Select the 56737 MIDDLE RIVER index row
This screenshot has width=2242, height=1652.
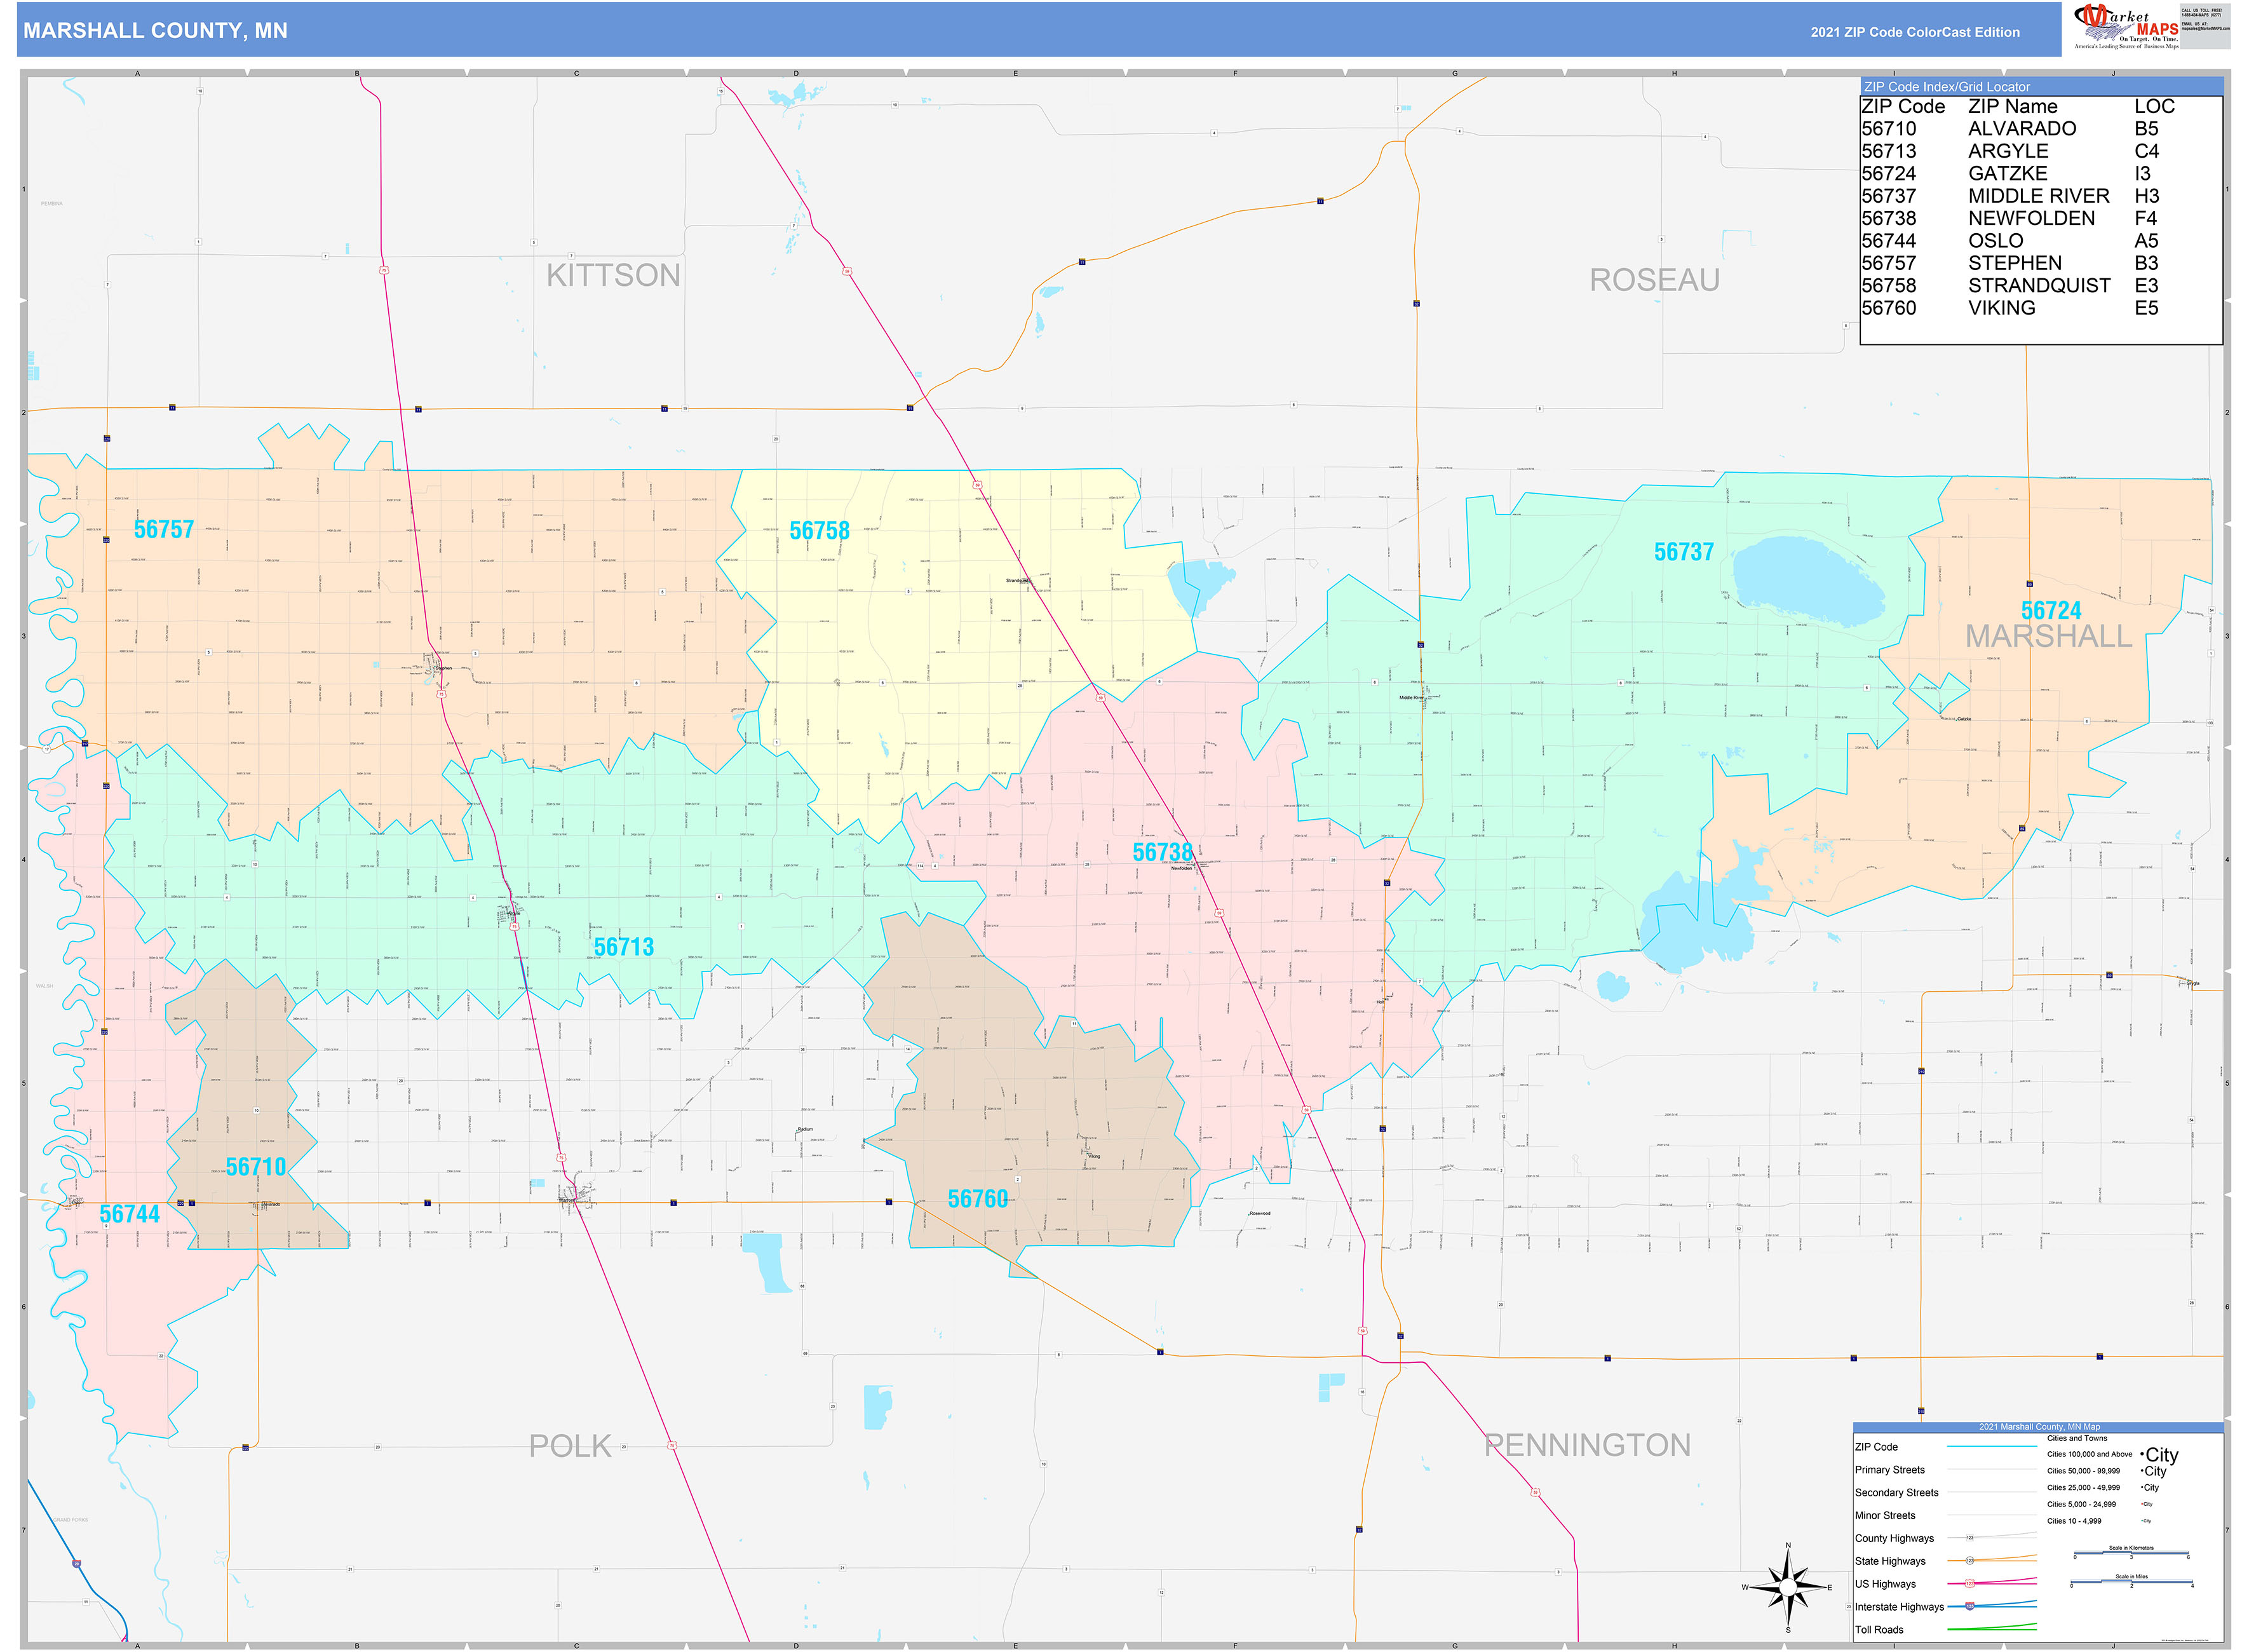2010,196
